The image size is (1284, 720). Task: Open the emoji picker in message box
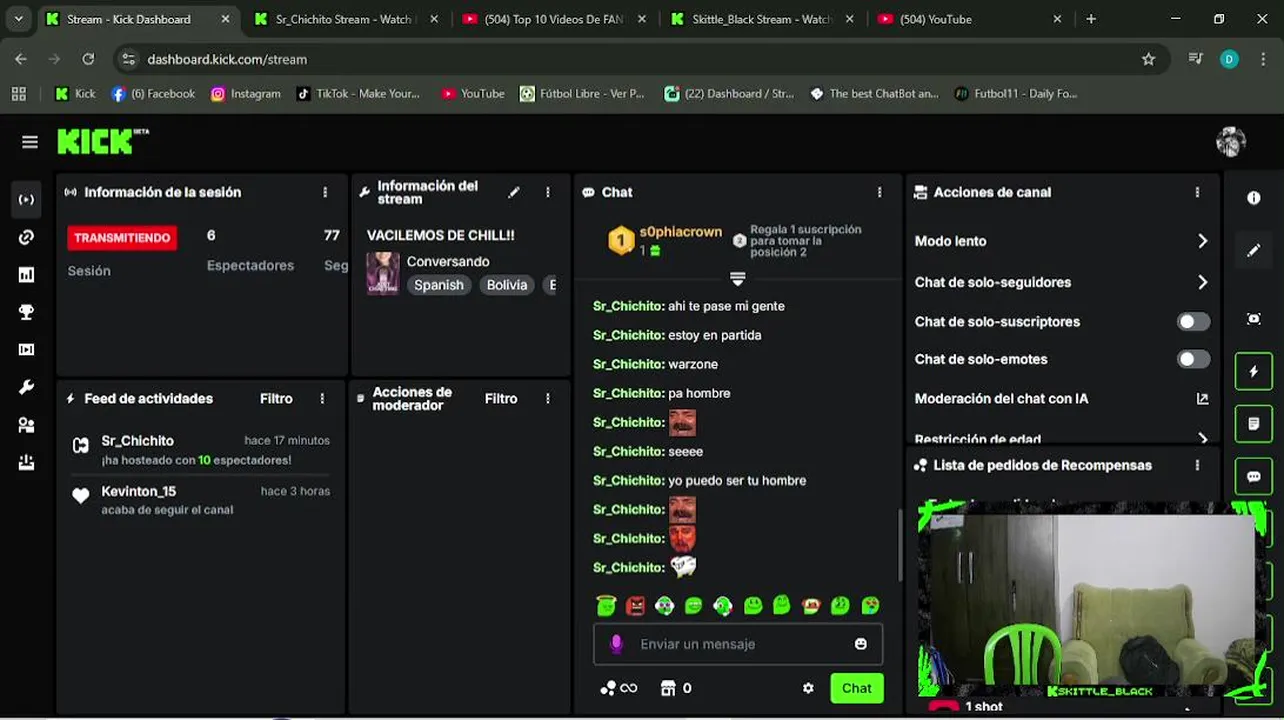[x=861, y=644]
